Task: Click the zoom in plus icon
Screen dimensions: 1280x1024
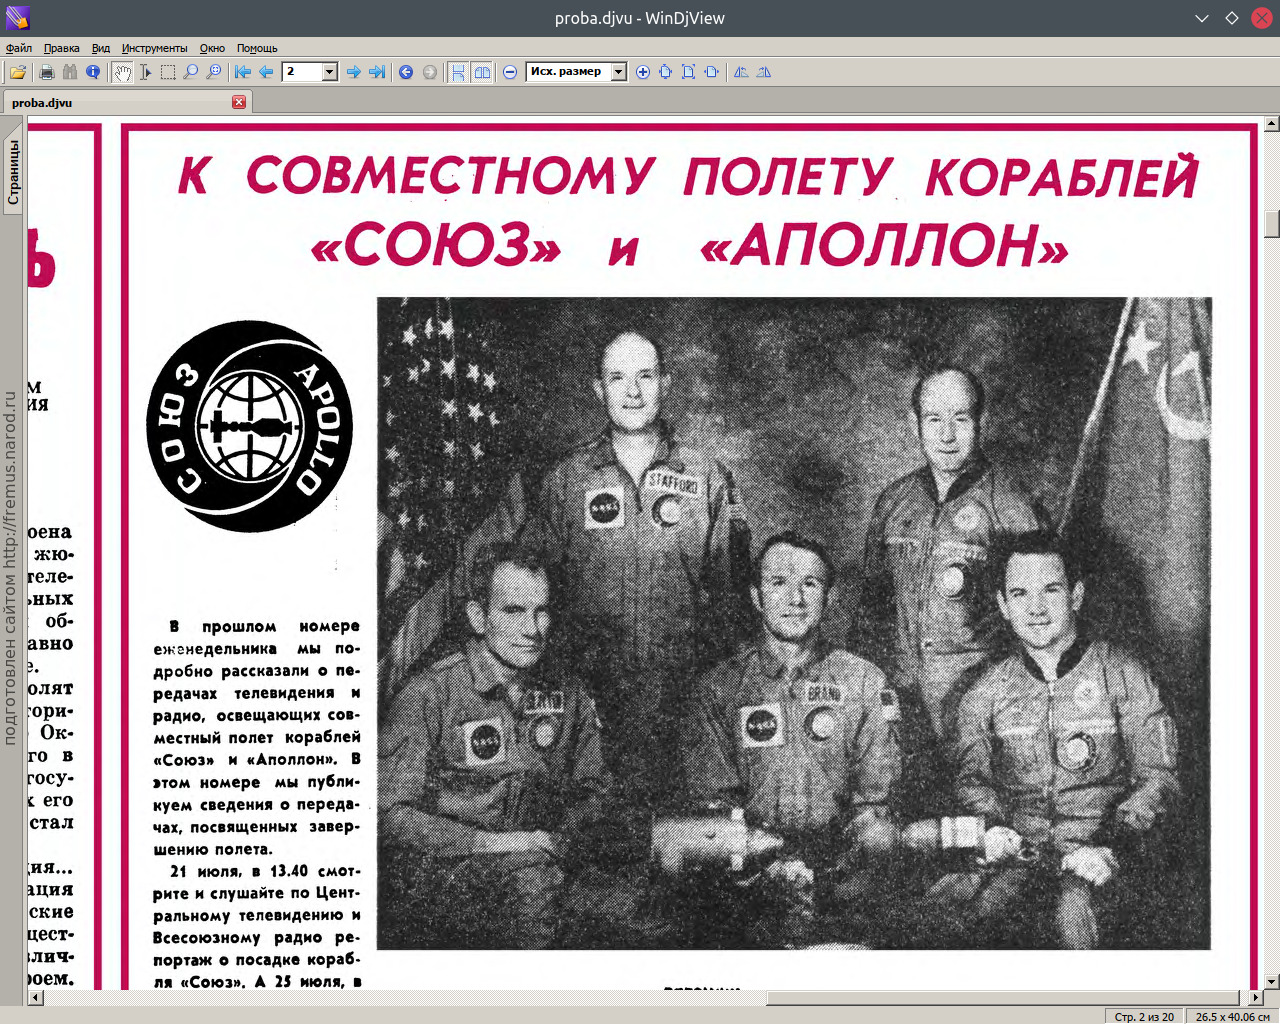Action: click(x=642, y=72)
